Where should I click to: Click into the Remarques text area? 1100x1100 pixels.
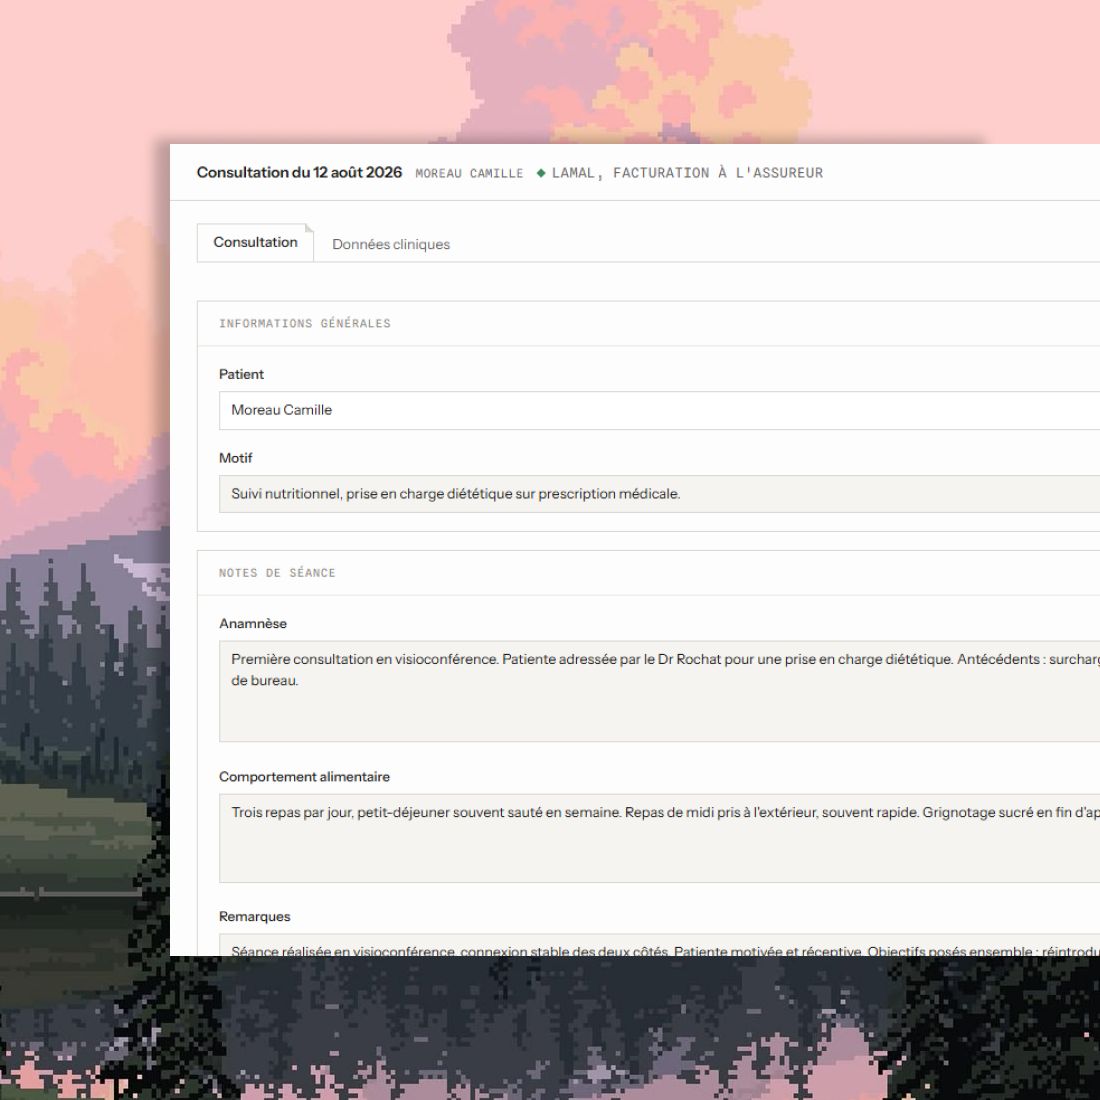click(x=659, y=945)
